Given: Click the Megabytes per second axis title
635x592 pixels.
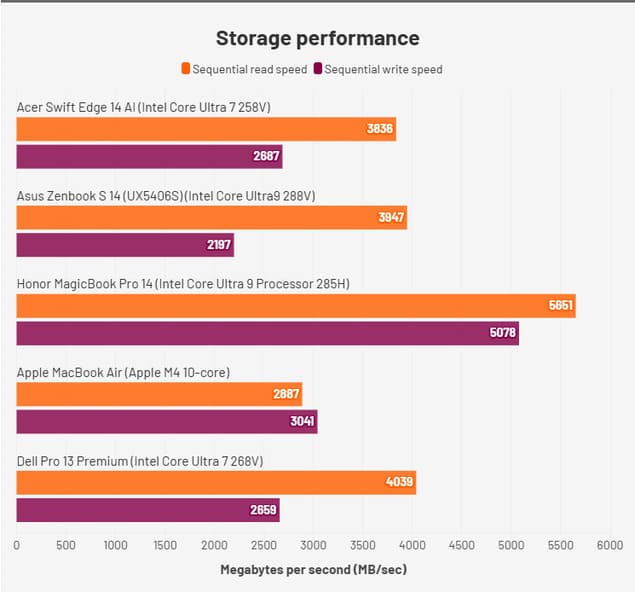Looking at the screenshot, I should [313, 570].
